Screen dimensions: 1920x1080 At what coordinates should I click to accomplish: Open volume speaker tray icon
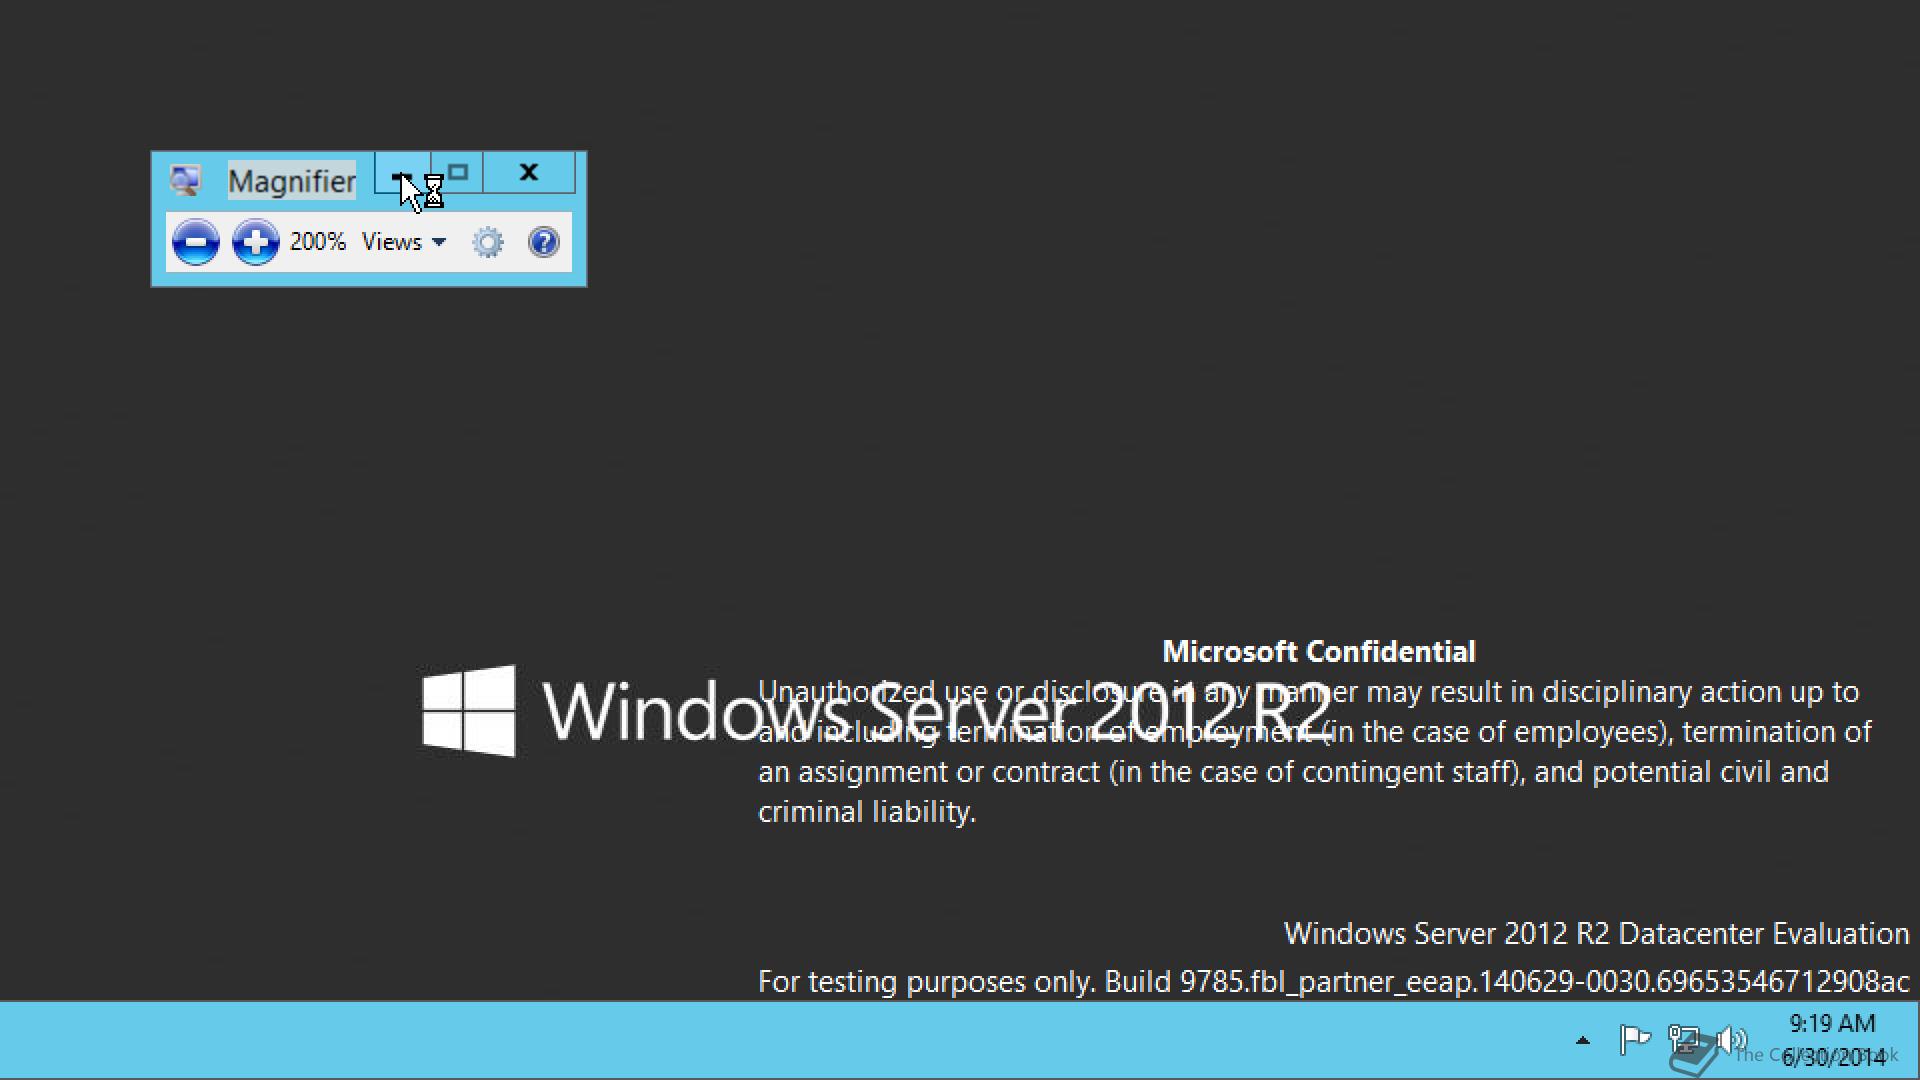[x=1731, y=1041]
